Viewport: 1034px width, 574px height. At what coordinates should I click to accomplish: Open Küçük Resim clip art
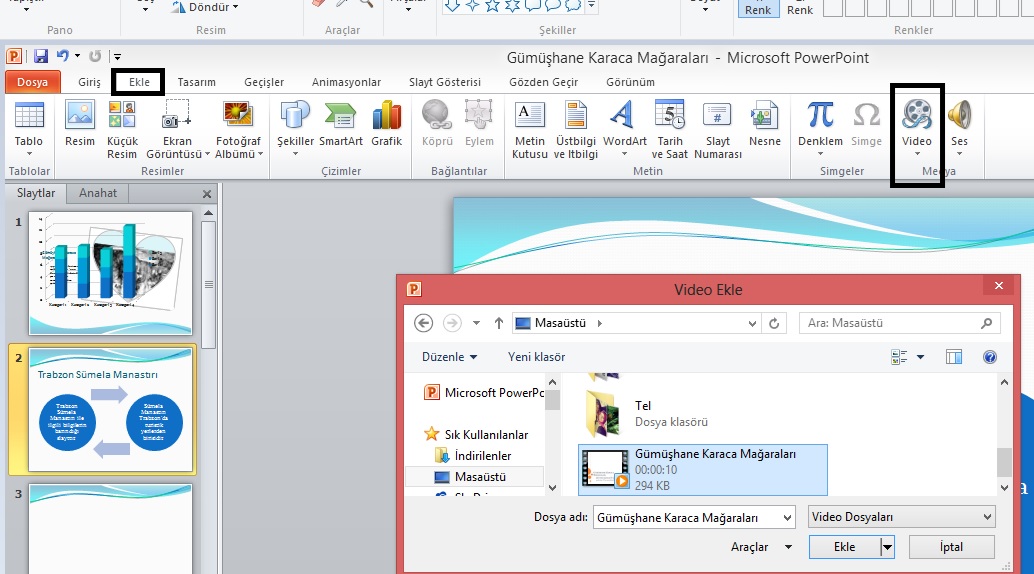tap(122, 129)
